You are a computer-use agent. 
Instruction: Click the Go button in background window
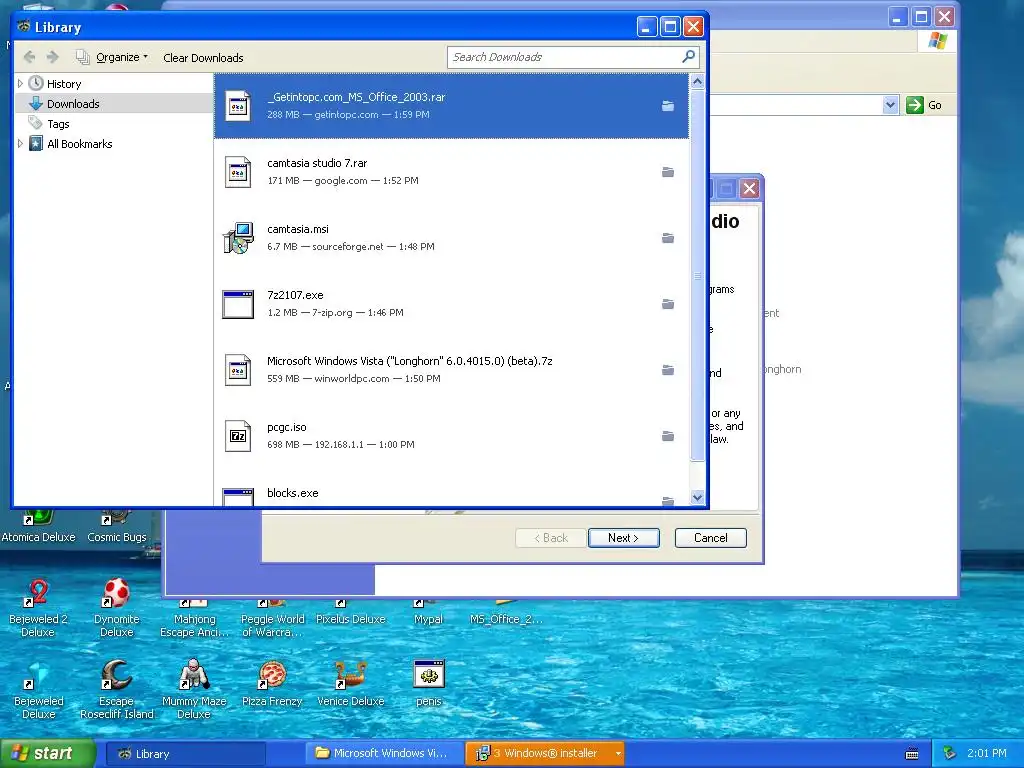925,104
